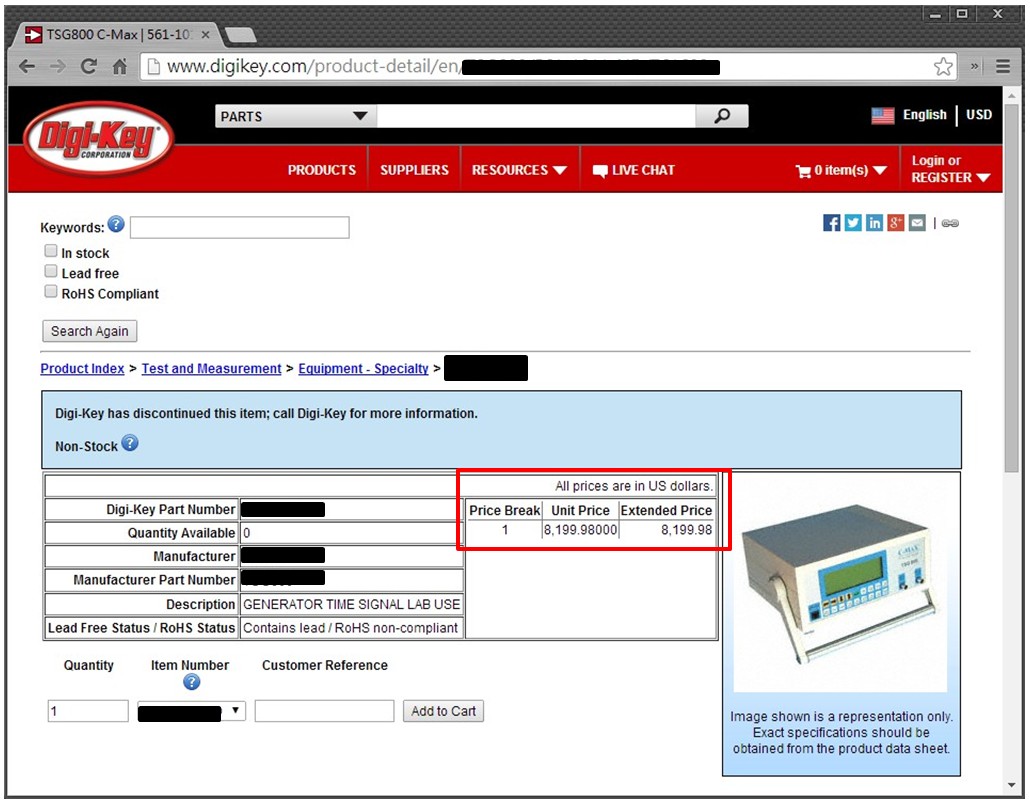Start a LIVE CHAT session
1030x802 pixels.
click(634, 170)
